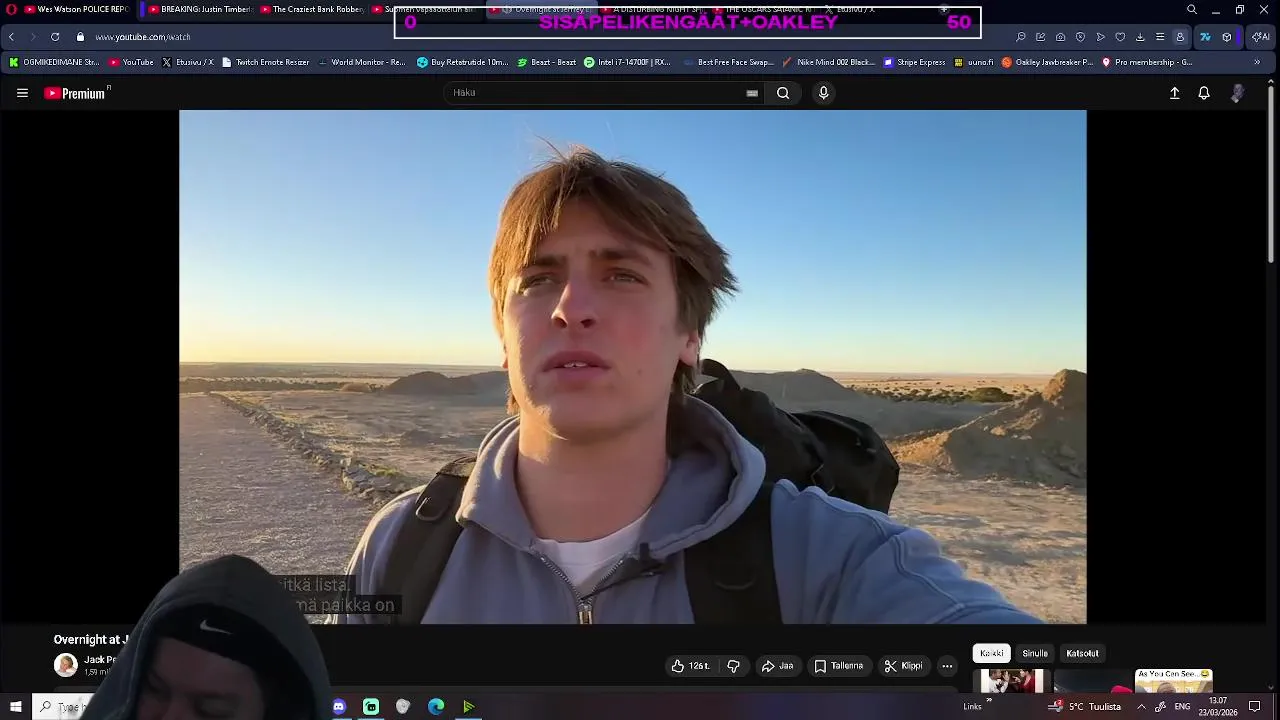Switch to BREAKING: Justin Timberlake tab
The width and height of the screenshot is (1280, 720).
200,9
